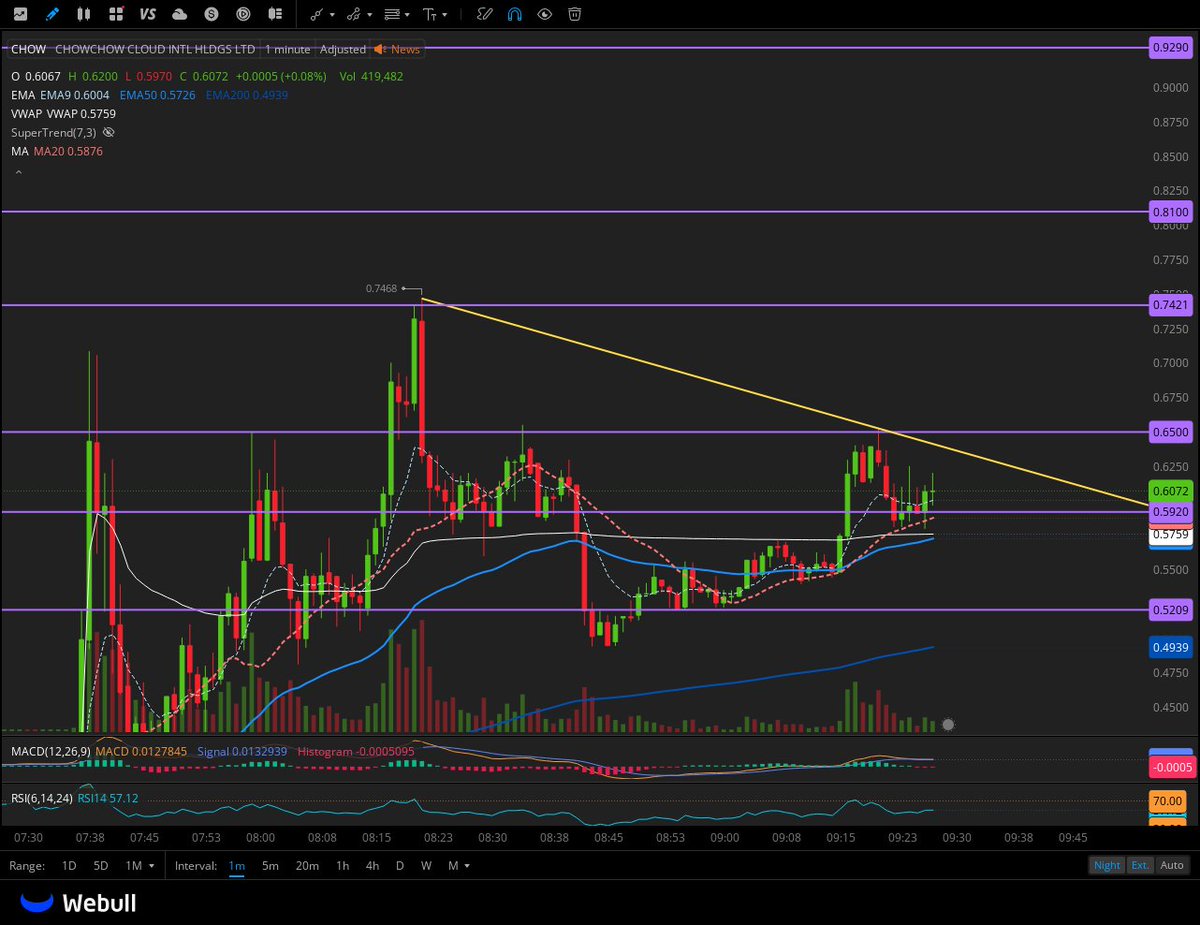
Task: Switch to the W weekly interval
Action: tap(426, 865)
